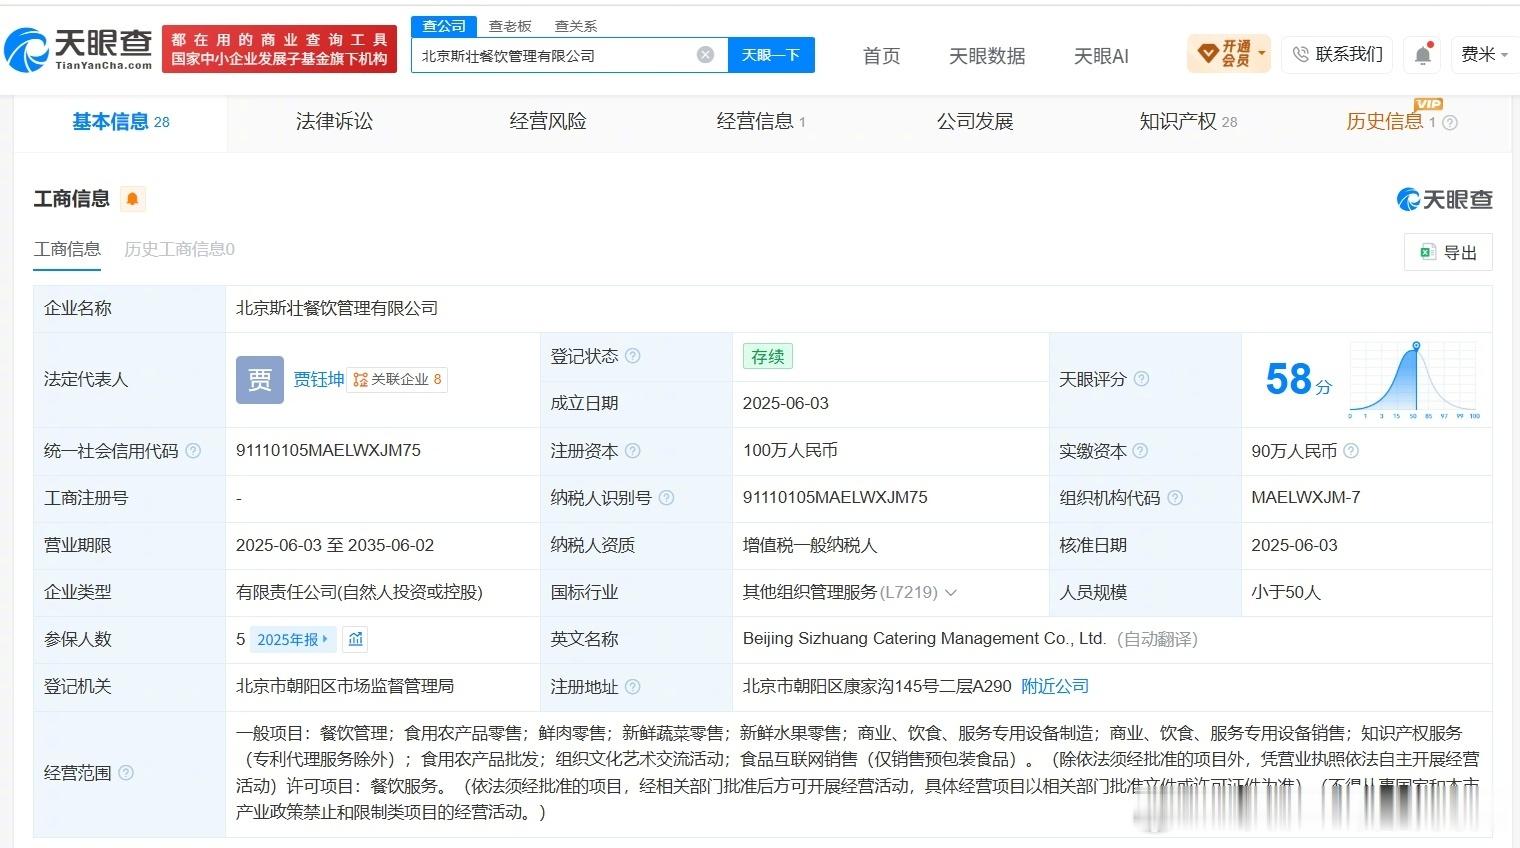
Task: Click the question mark beside 注册地址
Action: (x=633, y=687)
